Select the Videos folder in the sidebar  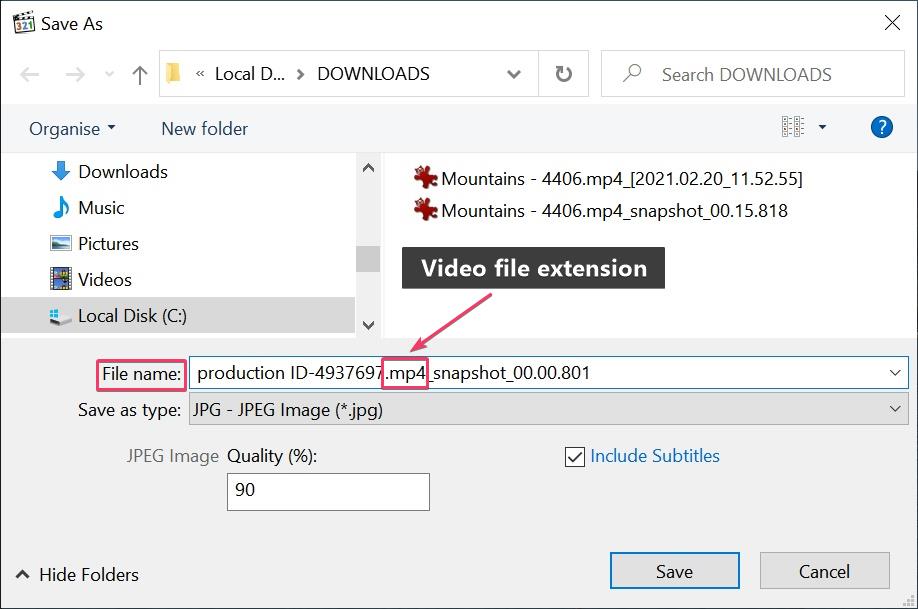pyautogui.click(x=108, y=279)
